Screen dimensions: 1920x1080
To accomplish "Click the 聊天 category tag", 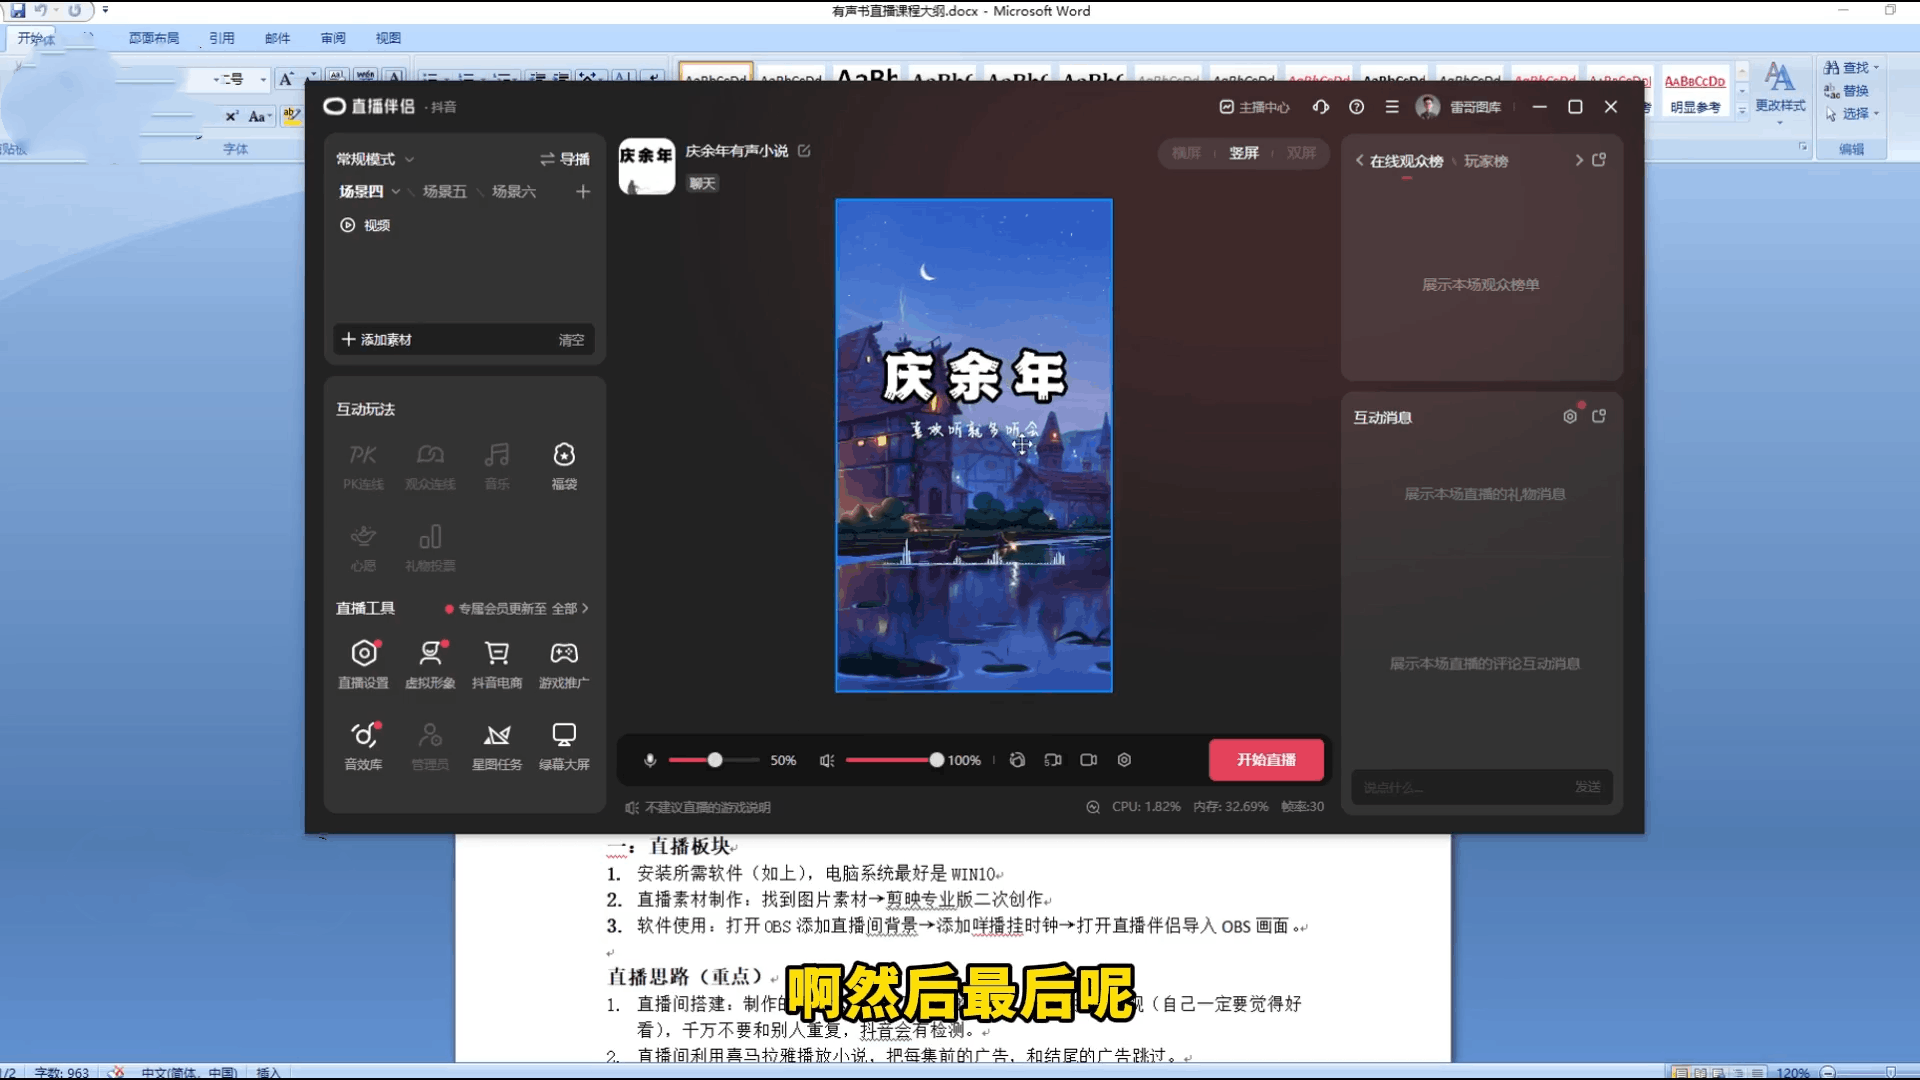I will tap(703, 184).
